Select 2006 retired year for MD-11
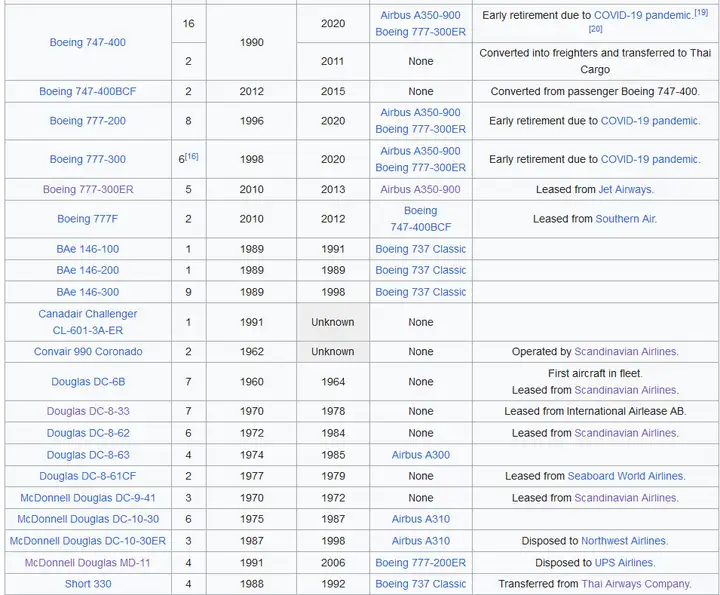Screen dimensions: 720x595 [x=333, y=562]
